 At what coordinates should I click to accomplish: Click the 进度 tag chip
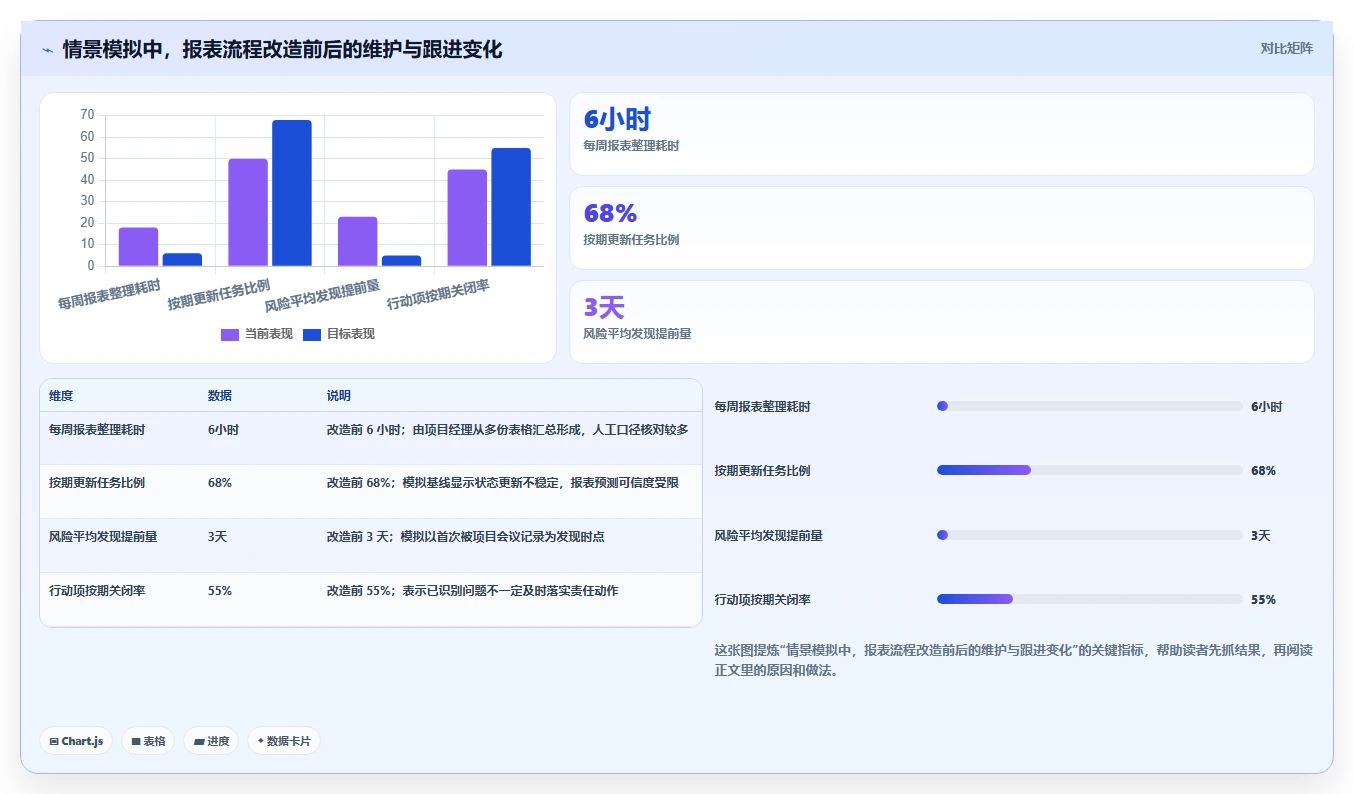[x=211, y=741]
